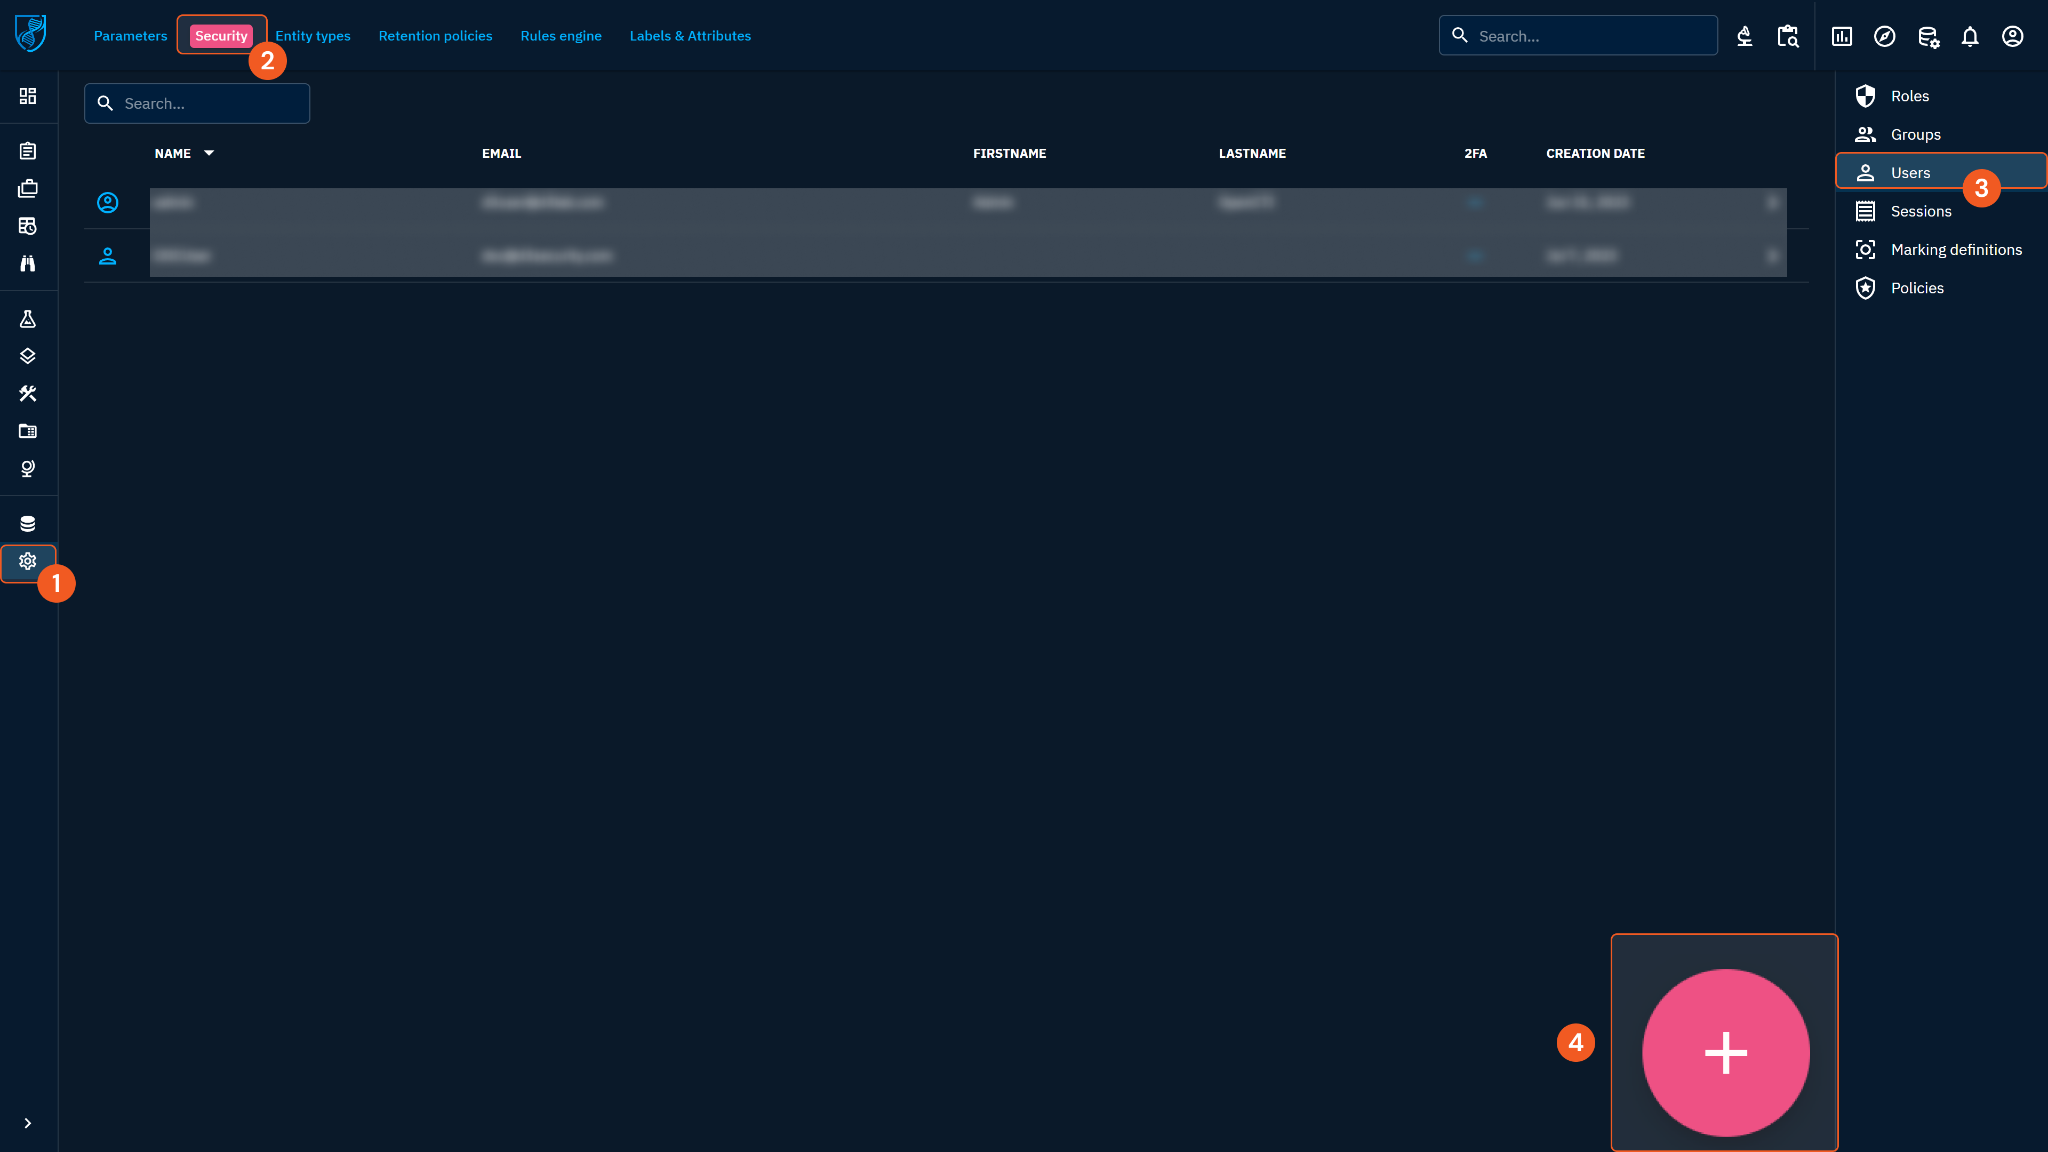Viewport: 2048px width, 1152px height.
Task: Open Marking definitions in right menu
Action: pyautogui.click(x=1955, y=250)
